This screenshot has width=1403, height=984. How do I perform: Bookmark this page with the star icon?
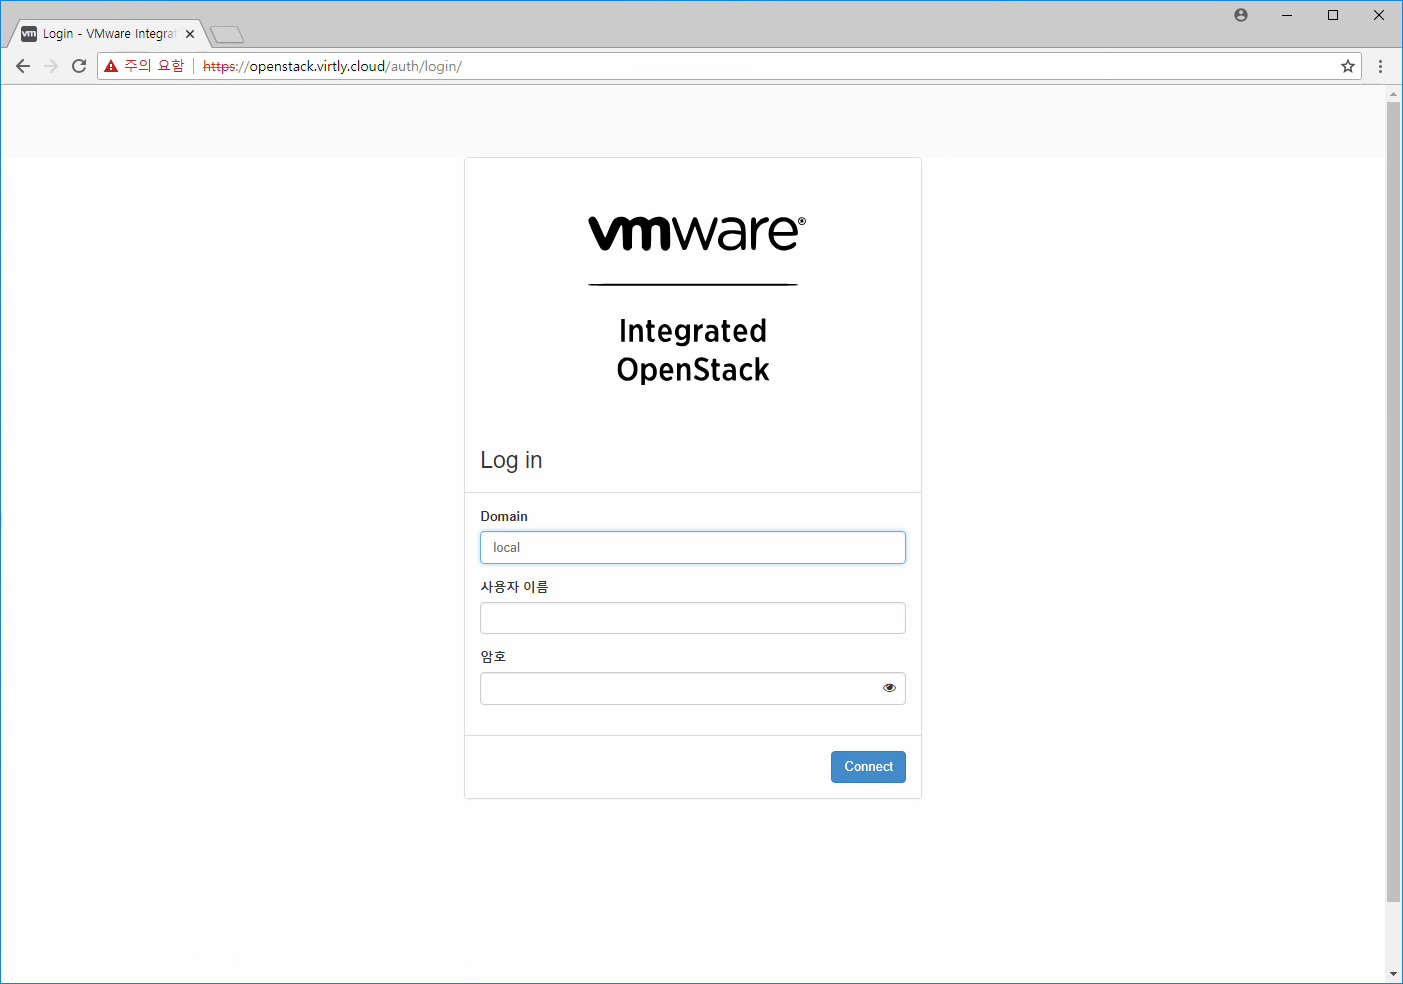(x=1348, y=66)
